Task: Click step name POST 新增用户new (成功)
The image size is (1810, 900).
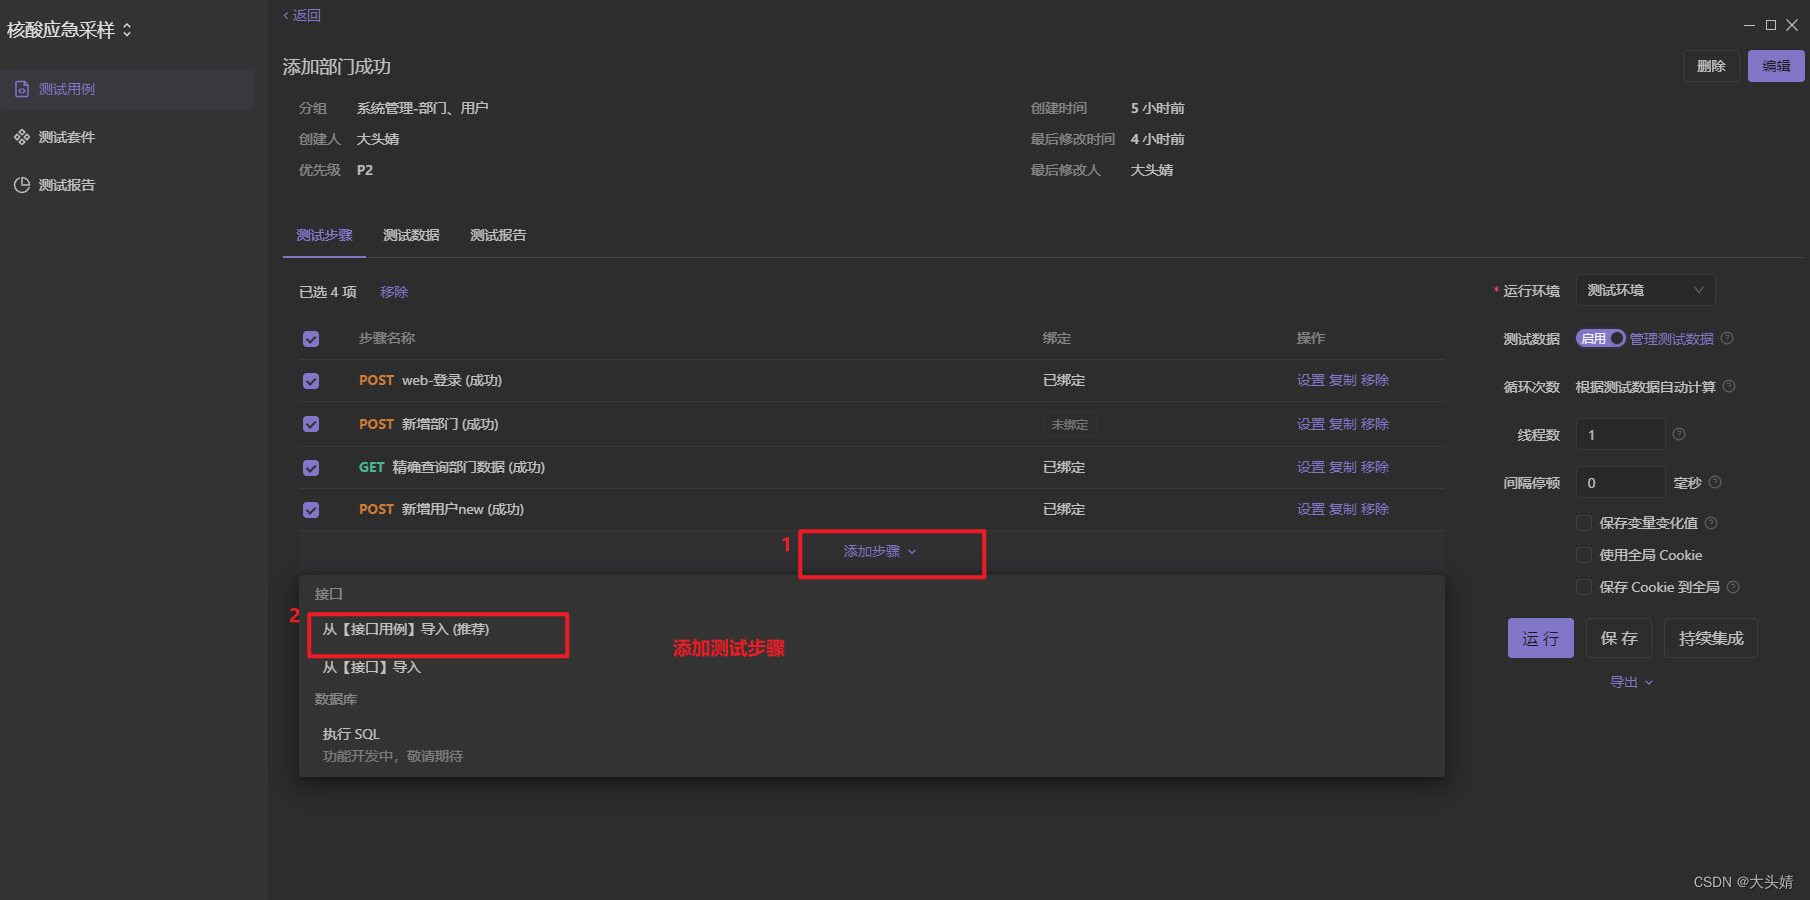Action: 442,509
